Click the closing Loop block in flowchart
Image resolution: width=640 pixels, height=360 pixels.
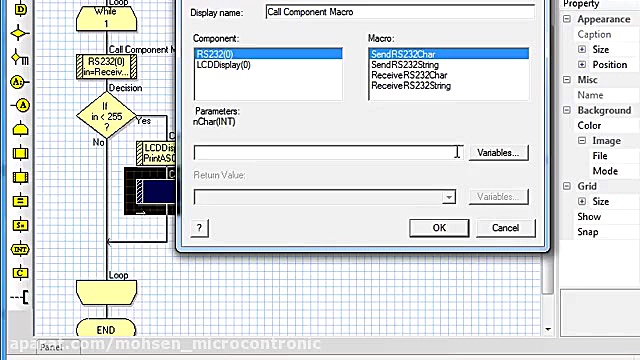click(107, 292)
